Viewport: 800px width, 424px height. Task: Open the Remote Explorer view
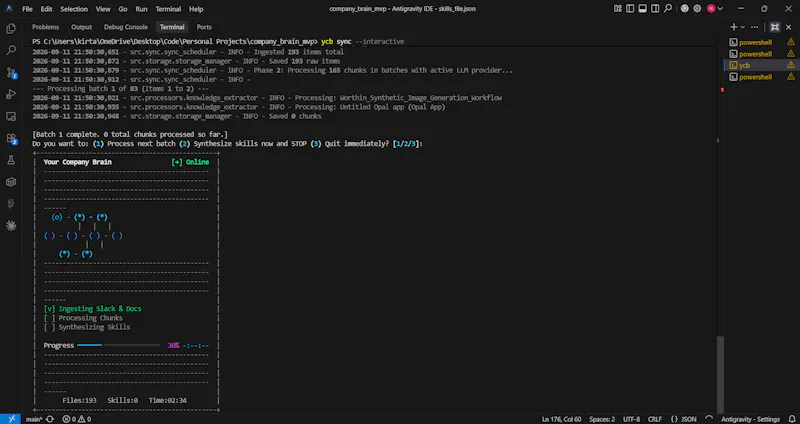click(x=11, y=116)
